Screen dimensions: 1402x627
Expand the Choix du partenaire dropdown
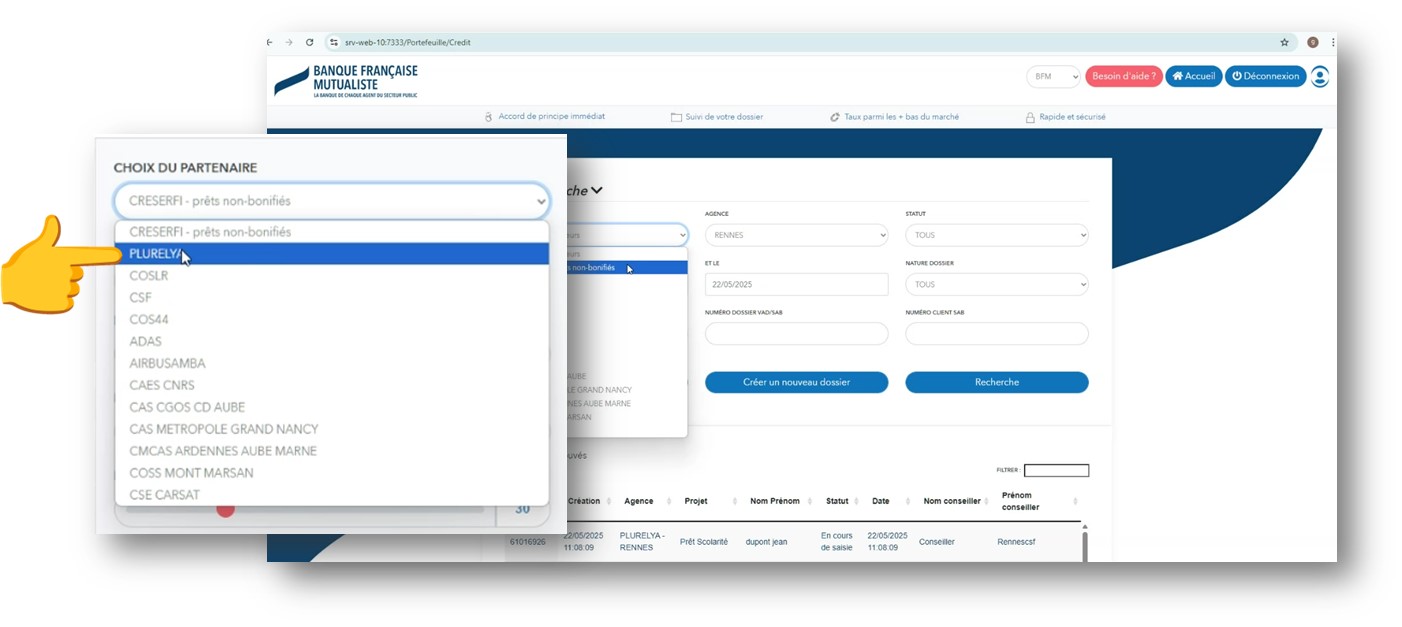[331, 201]
